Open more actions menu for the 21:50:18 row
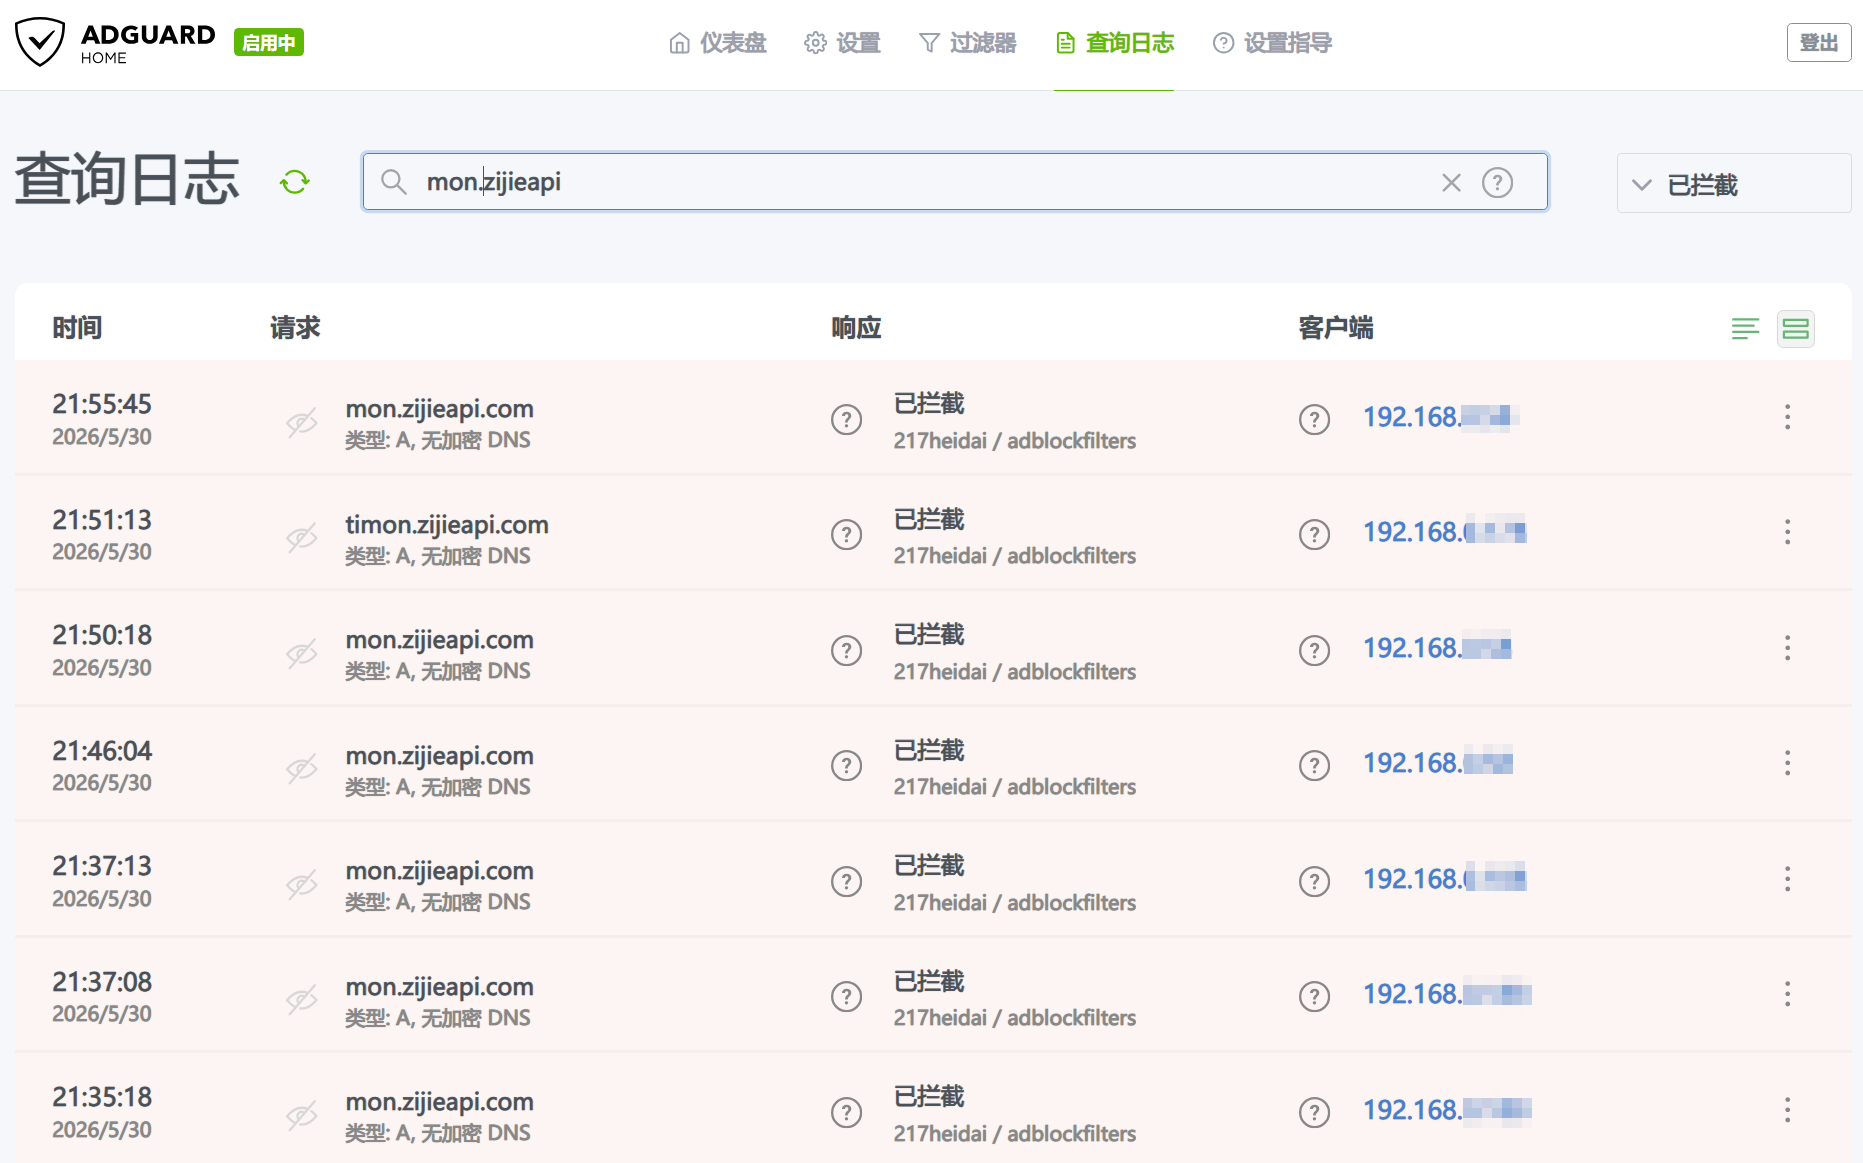1863x1163 pixels. pyautogui.click(x=1787, y=648)
